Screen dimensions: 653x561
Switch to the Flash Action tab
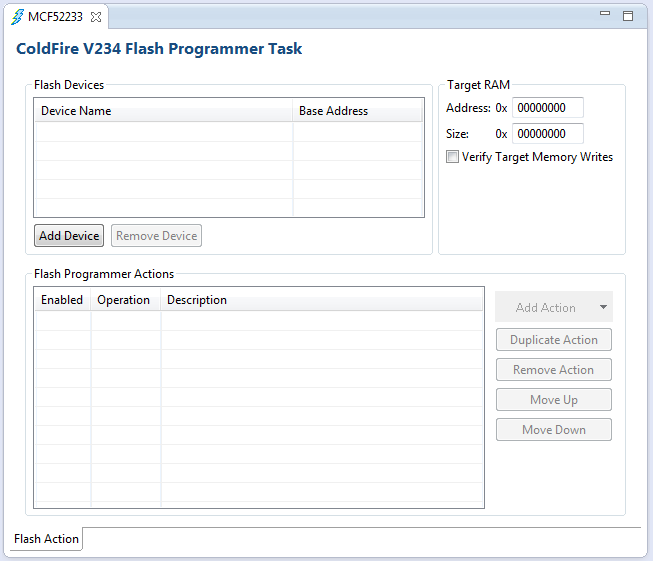(46, 539)
